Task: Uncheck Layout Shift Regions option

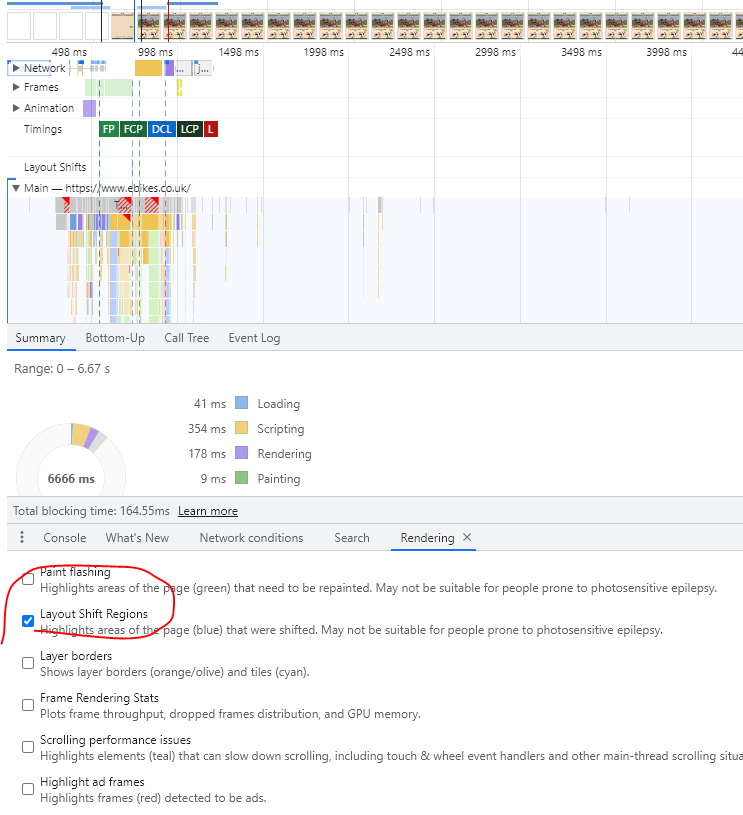Action: pyautogui.click(x=28, y=621)
